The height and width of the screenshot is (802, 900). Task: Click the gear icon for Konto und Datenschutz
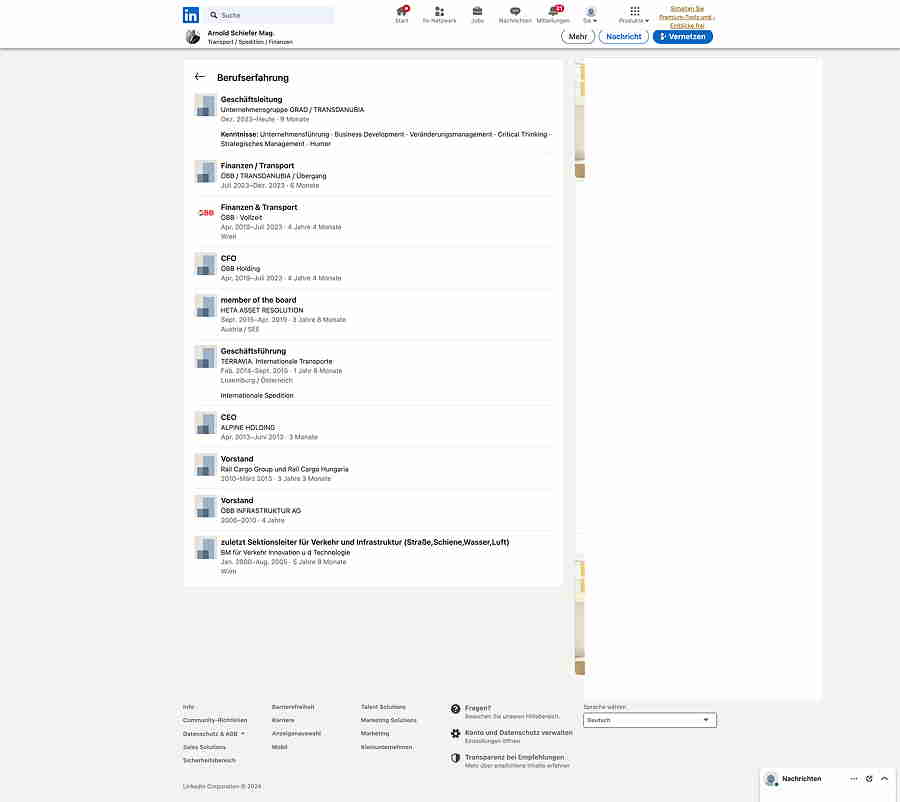pyautogui.click(x=455, y=733)
